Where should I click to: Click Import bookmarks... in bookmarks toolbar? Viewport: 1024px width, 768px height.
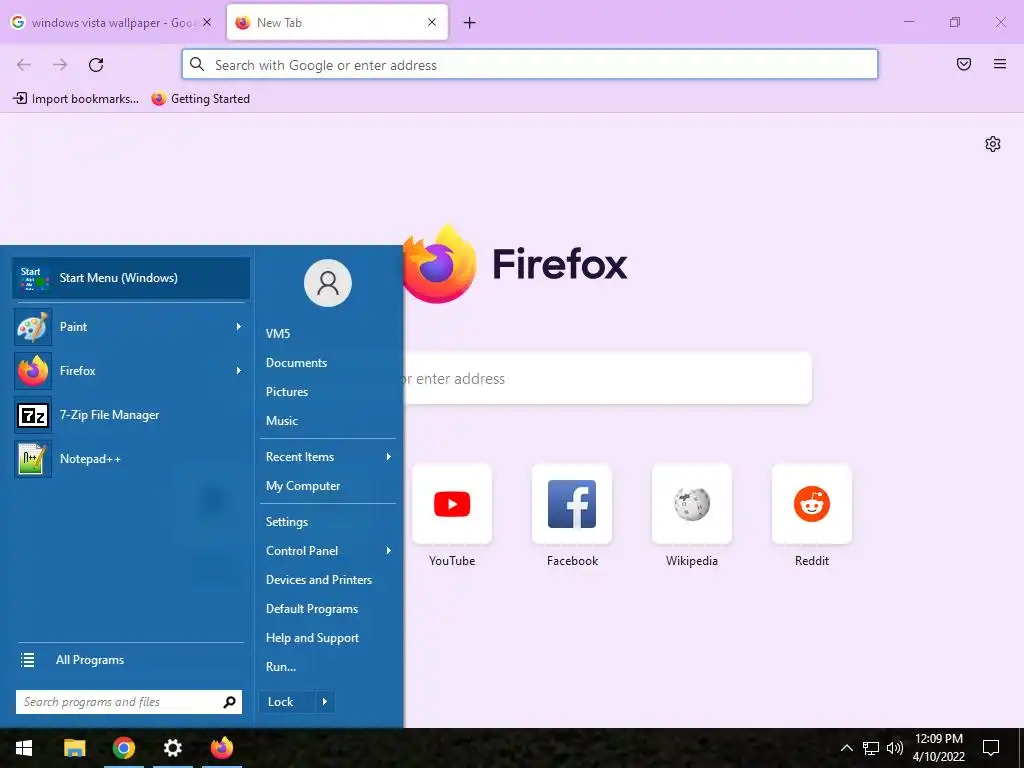[x=76, y=99]
